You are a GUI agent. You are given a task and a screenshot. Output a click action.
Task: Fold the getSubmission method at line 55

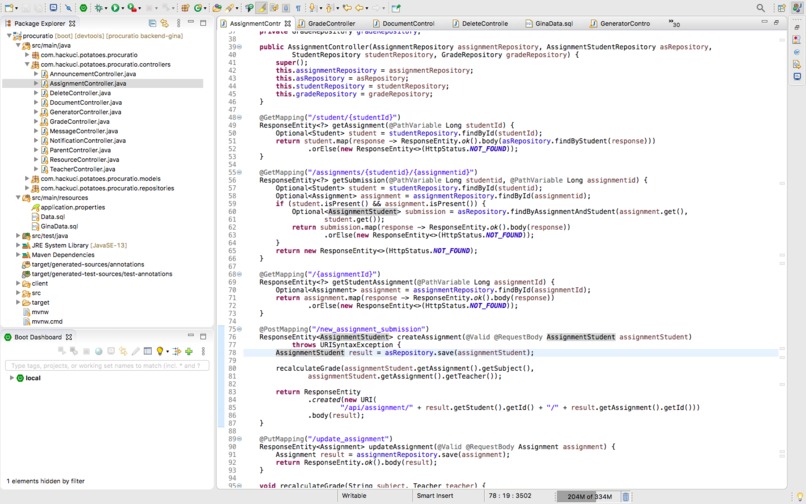click(239, 172)
